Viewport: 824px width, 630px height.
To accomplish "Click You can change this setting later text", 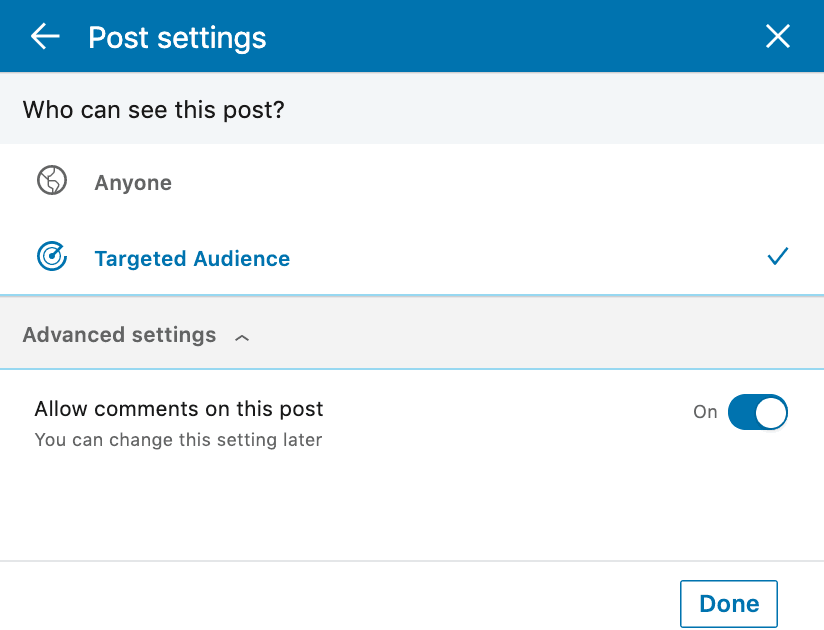I will pyautogui.click(x=178, y=440).
